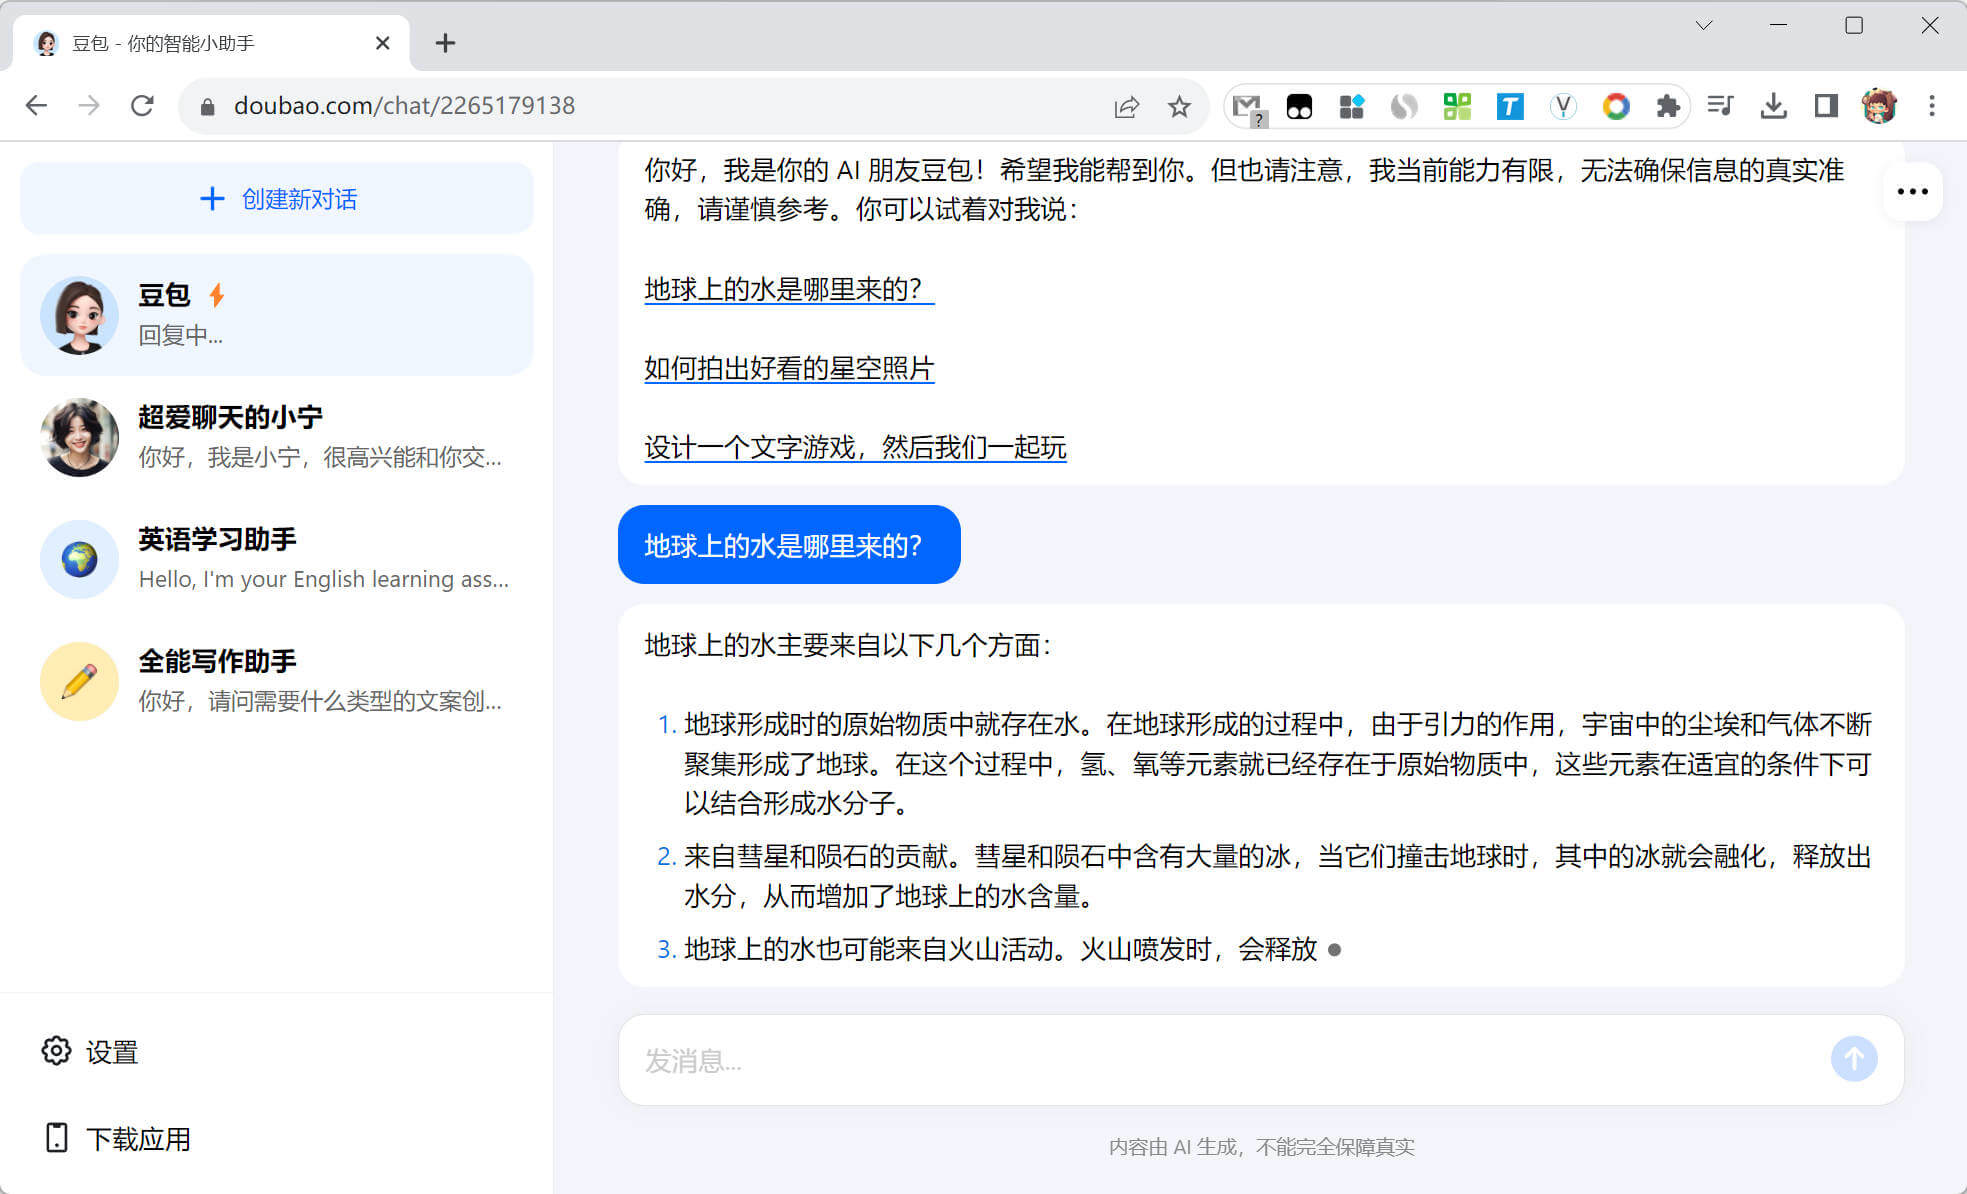
Task: Open the Chrome extensions puzzle icon
Action: click(1667, 106)
